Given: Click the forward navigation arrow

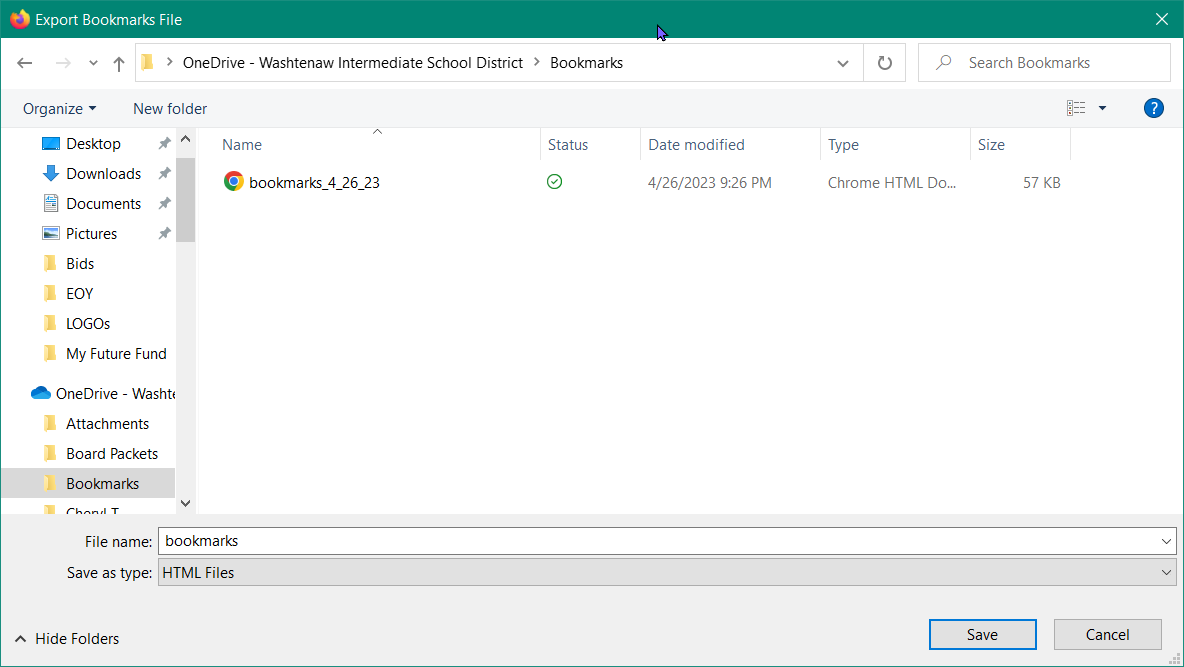Looking at the screenshot, I should 63,63.
